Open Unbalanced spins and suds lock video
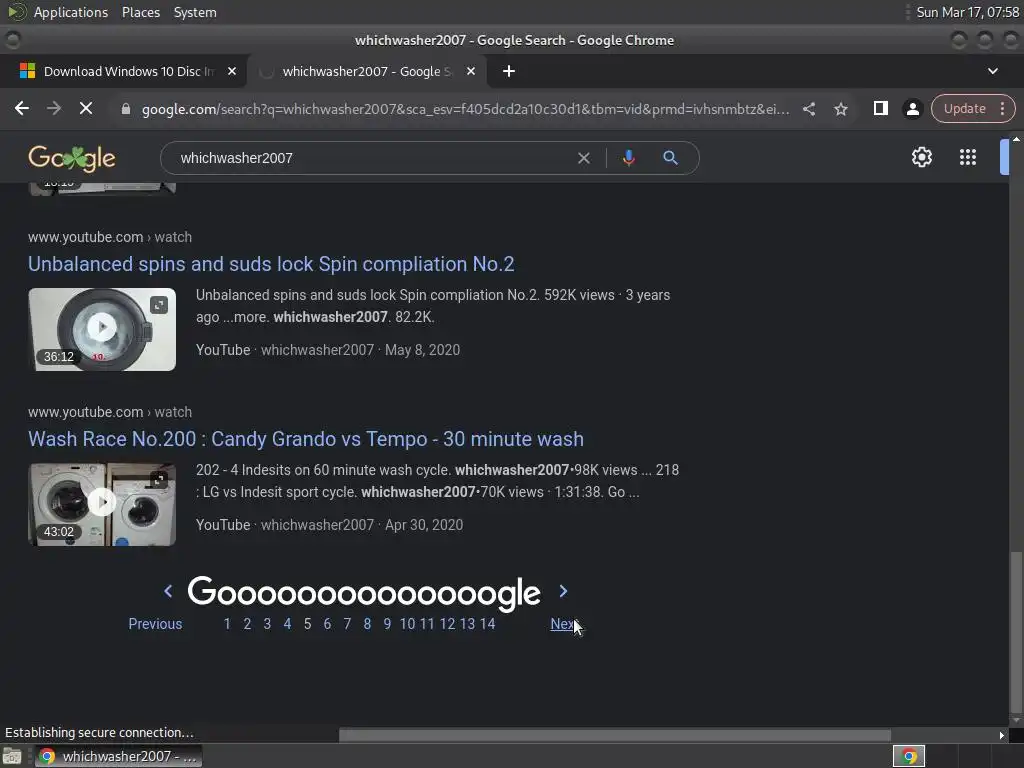Screen dimensions: 1024x768 (x=271, y=264)
